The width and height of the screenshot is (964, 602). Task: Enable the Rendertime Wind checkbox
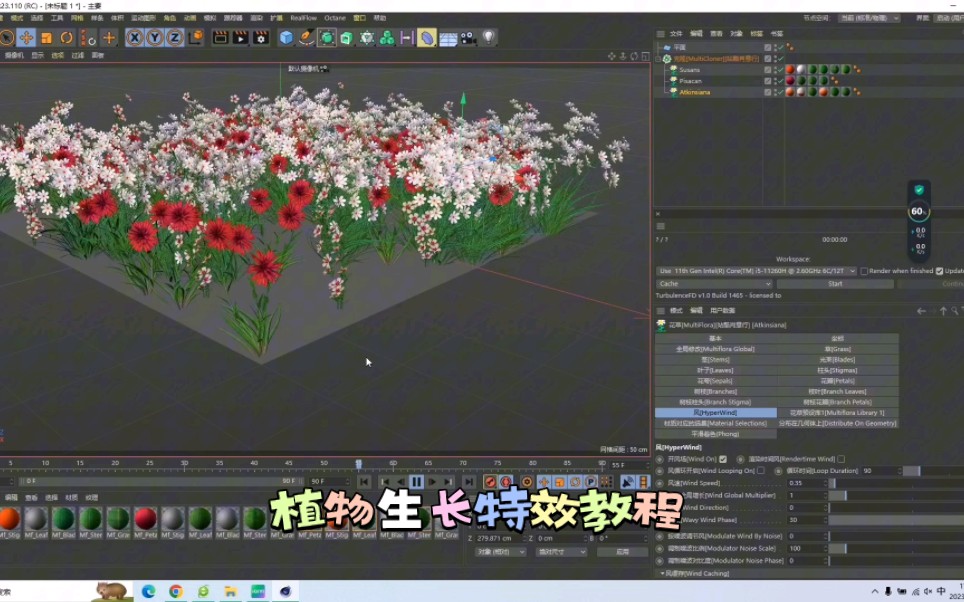[x=840, y=460]
